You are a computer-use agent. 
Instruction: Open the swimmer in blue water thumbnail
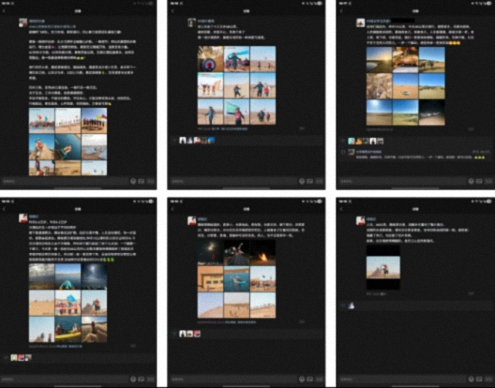click(x=236, y=279)
